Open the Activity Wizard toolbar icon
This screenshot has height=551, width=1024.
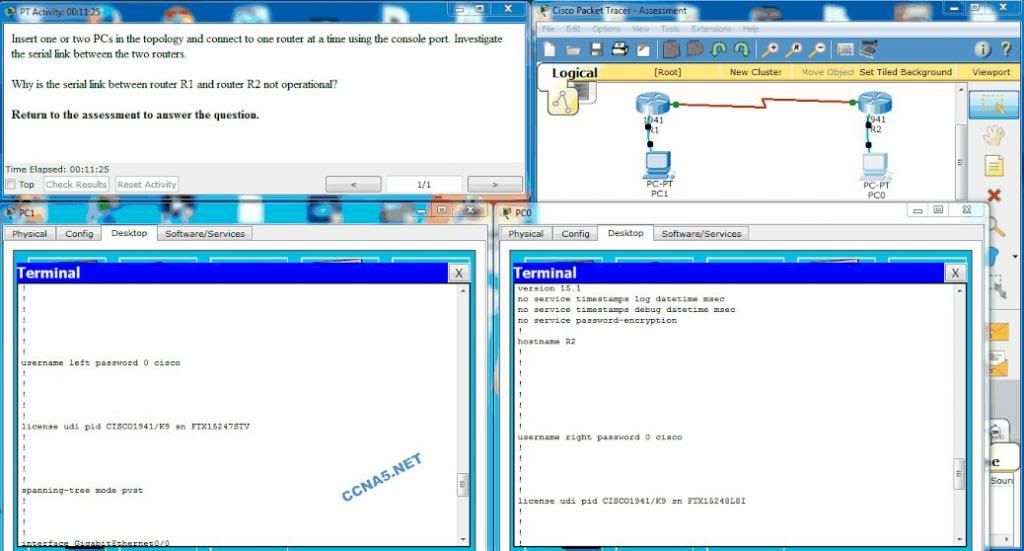(643, 50)
